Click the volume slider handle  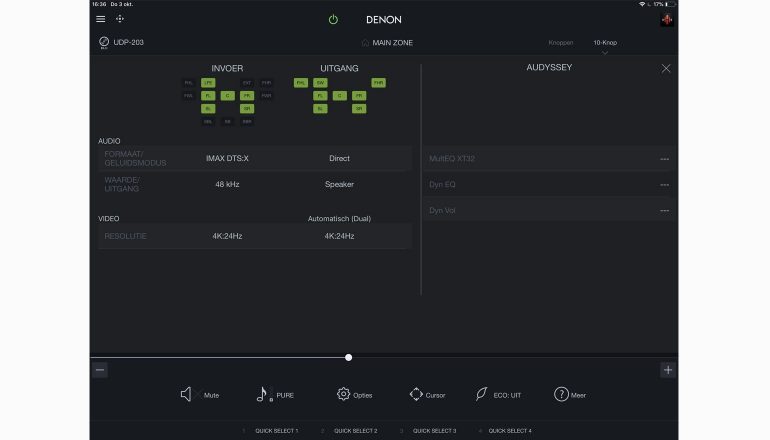pyautogui.click(x=348, y=357)
